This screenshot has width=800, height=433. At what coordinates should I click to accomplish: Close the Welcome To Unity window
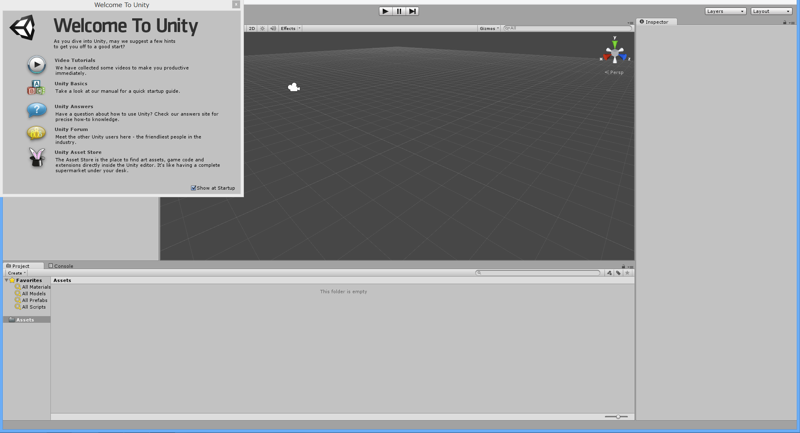pyautogui.click(x=236, y=5)
